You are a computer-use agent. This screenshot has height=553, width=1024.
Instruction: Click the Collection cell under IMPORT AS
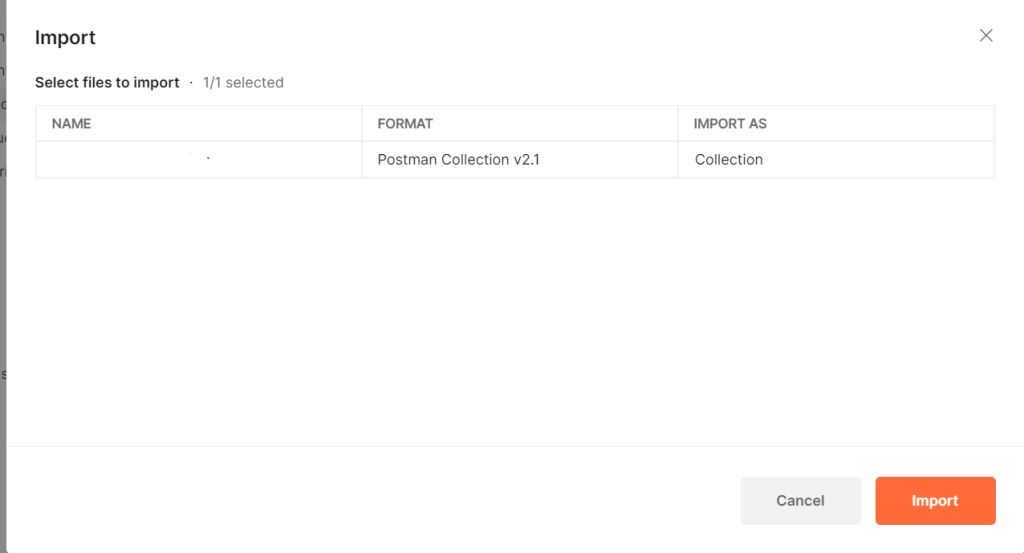point(729,160)
